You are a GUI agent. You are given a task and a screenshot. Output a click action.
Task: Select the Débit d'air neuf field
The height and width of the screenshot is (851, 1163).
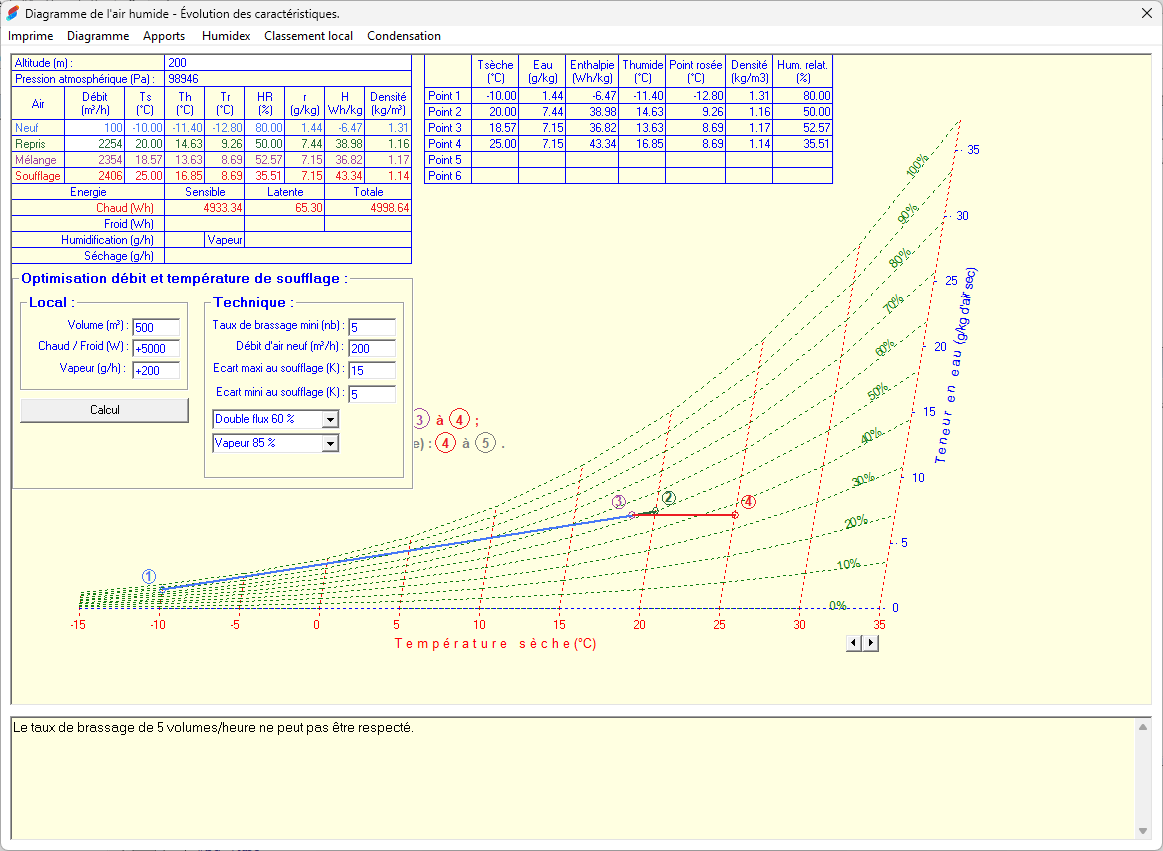pyautogui.click(x=370, y=348)
